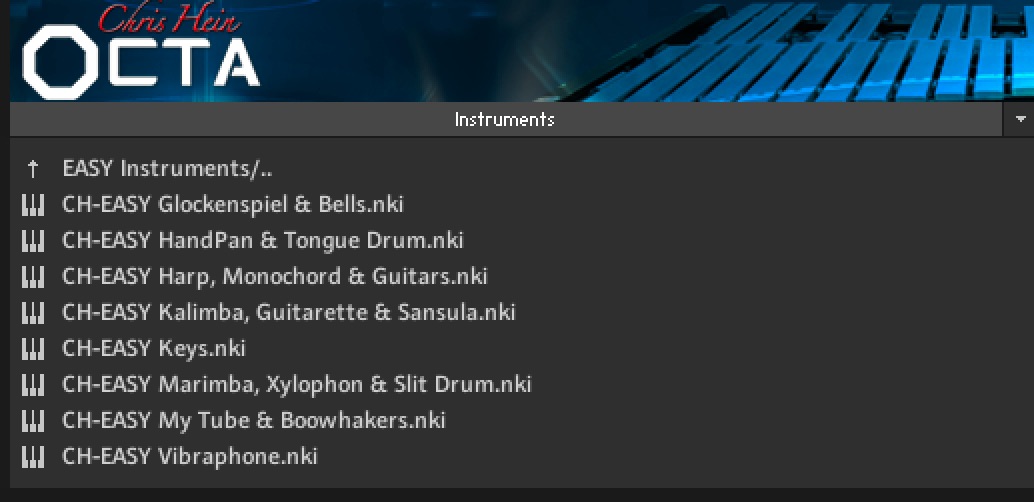Click the keyboard icon beside My Tube & Boowhakers
The height and width of the screenshot is (502, 1034).
coord(33,420)
